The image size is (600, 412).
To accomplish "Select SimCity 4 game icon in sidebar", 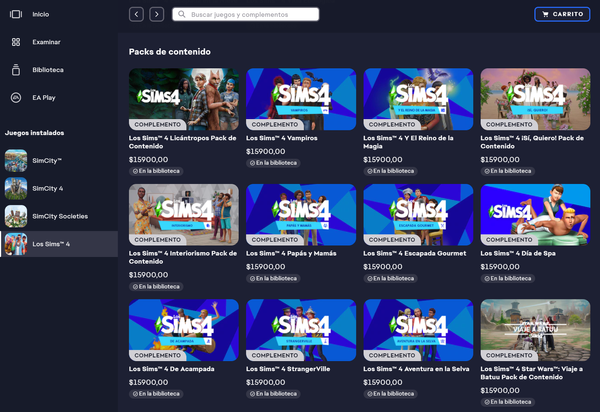I will pos(16,188).
